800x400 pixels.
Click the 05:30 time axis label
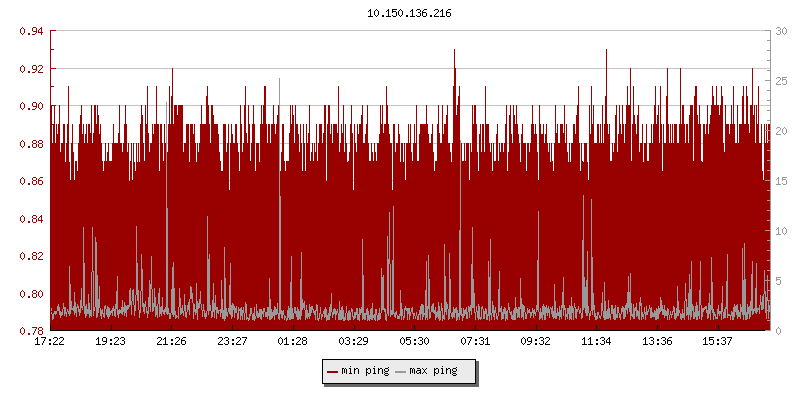coord(414,341)
